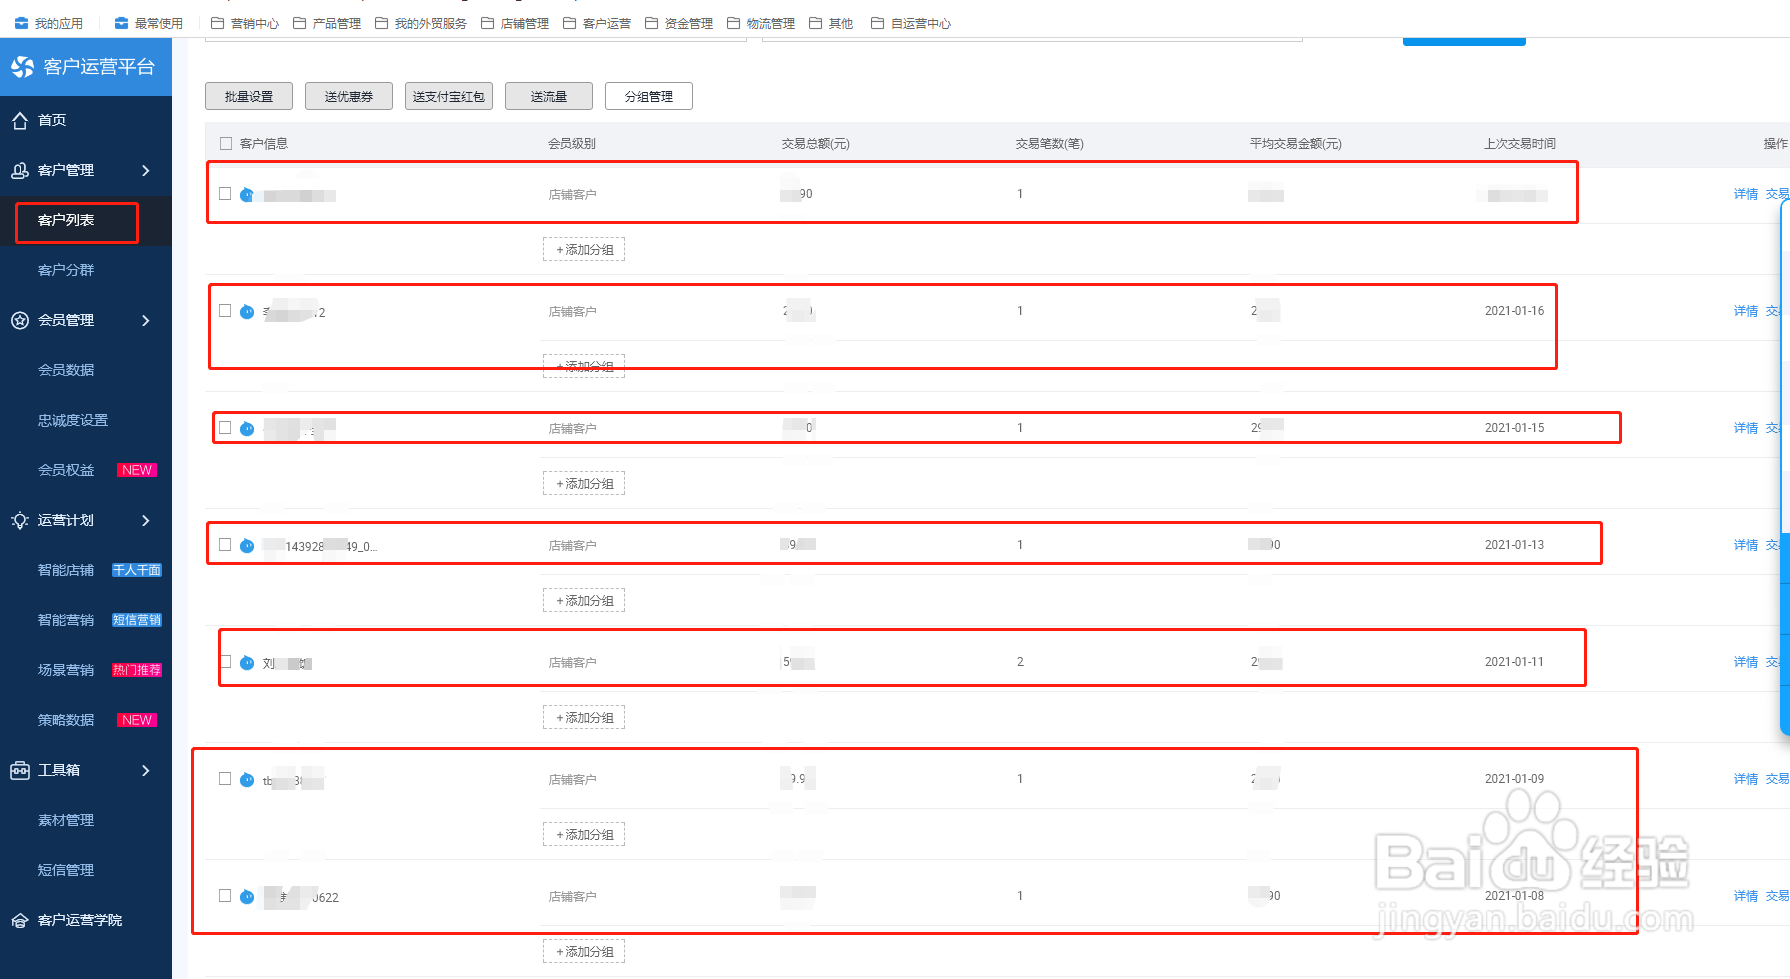Click the 客户管理 person icon
1790x979 pixels.
(x=20, y=171)
